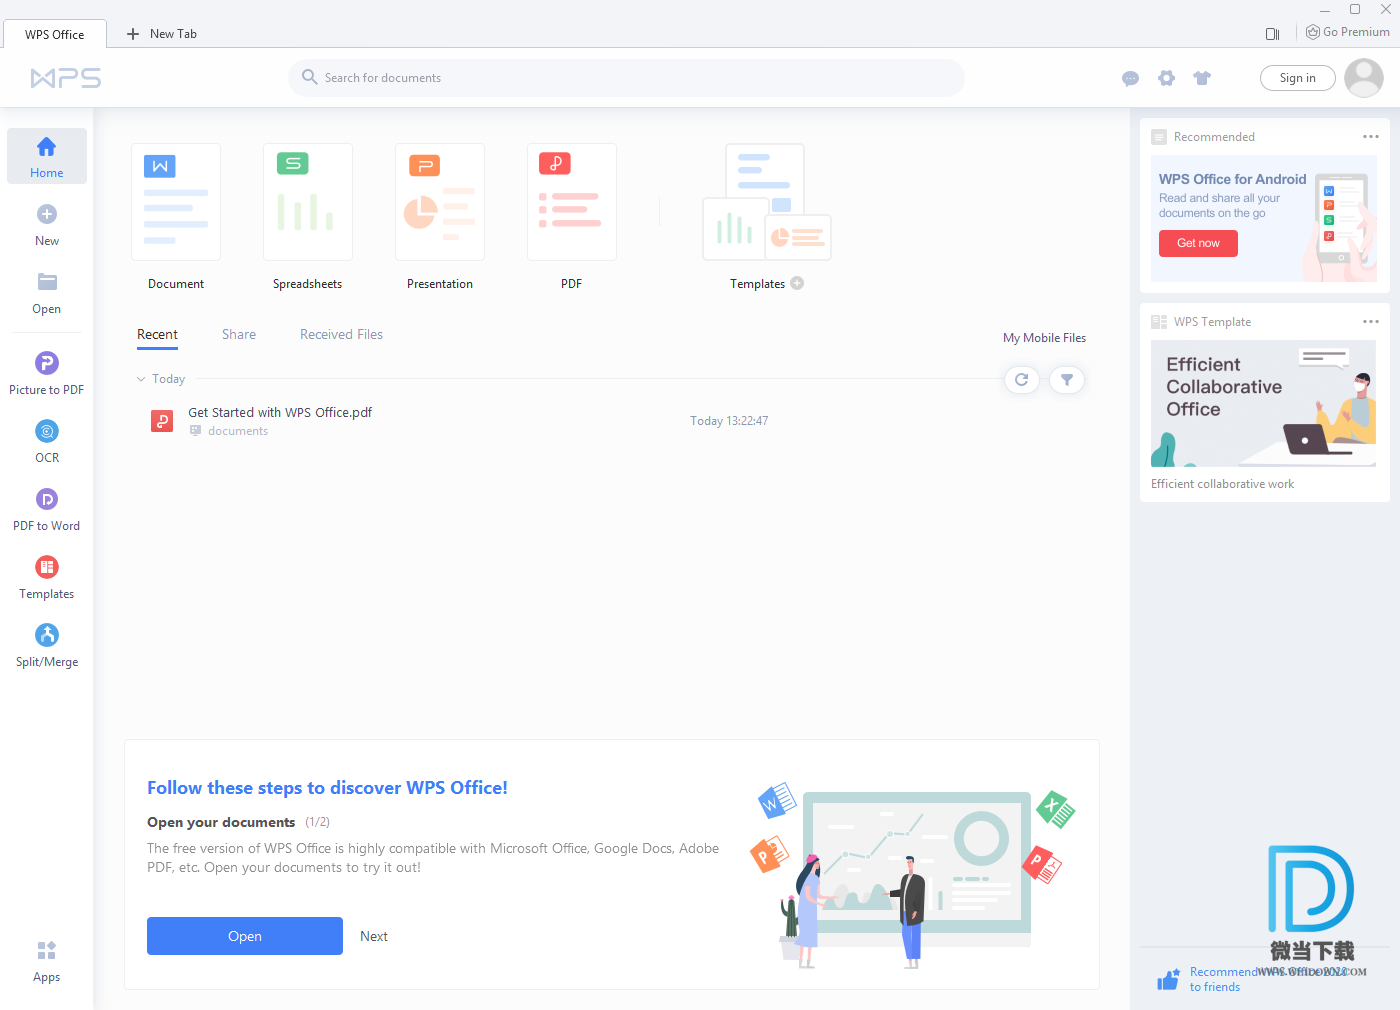Click the blue Open button
Viewport: 1400px width, 1010px height.
[245, 936]
